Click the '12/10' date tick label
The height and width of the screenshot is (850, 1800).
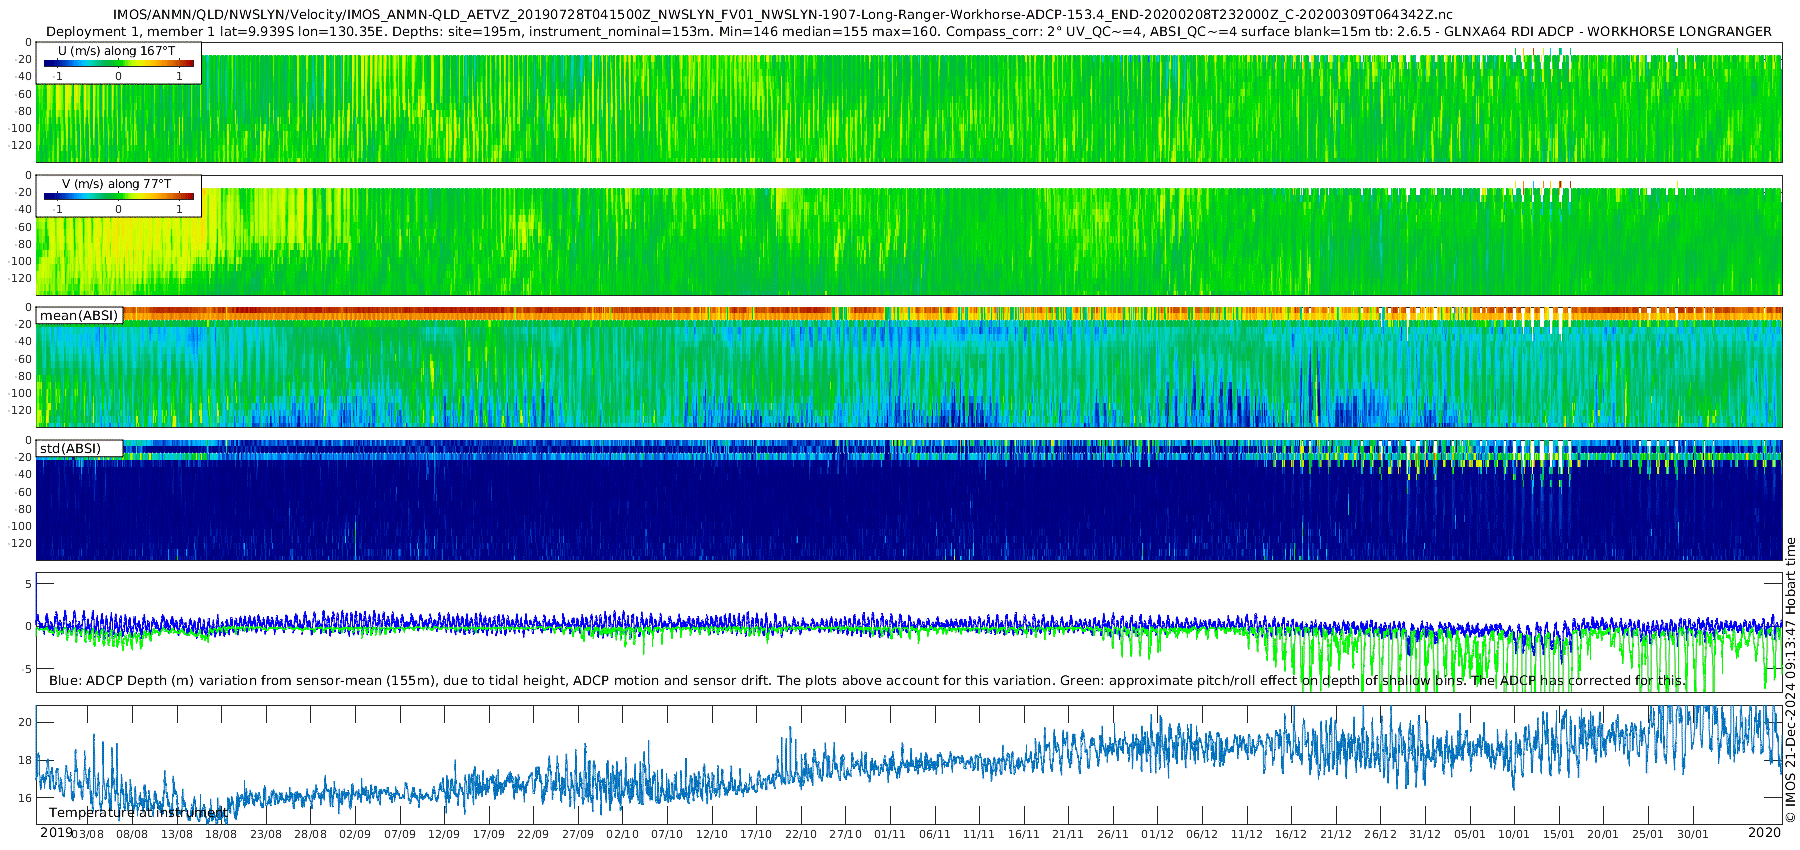[712, 834]
